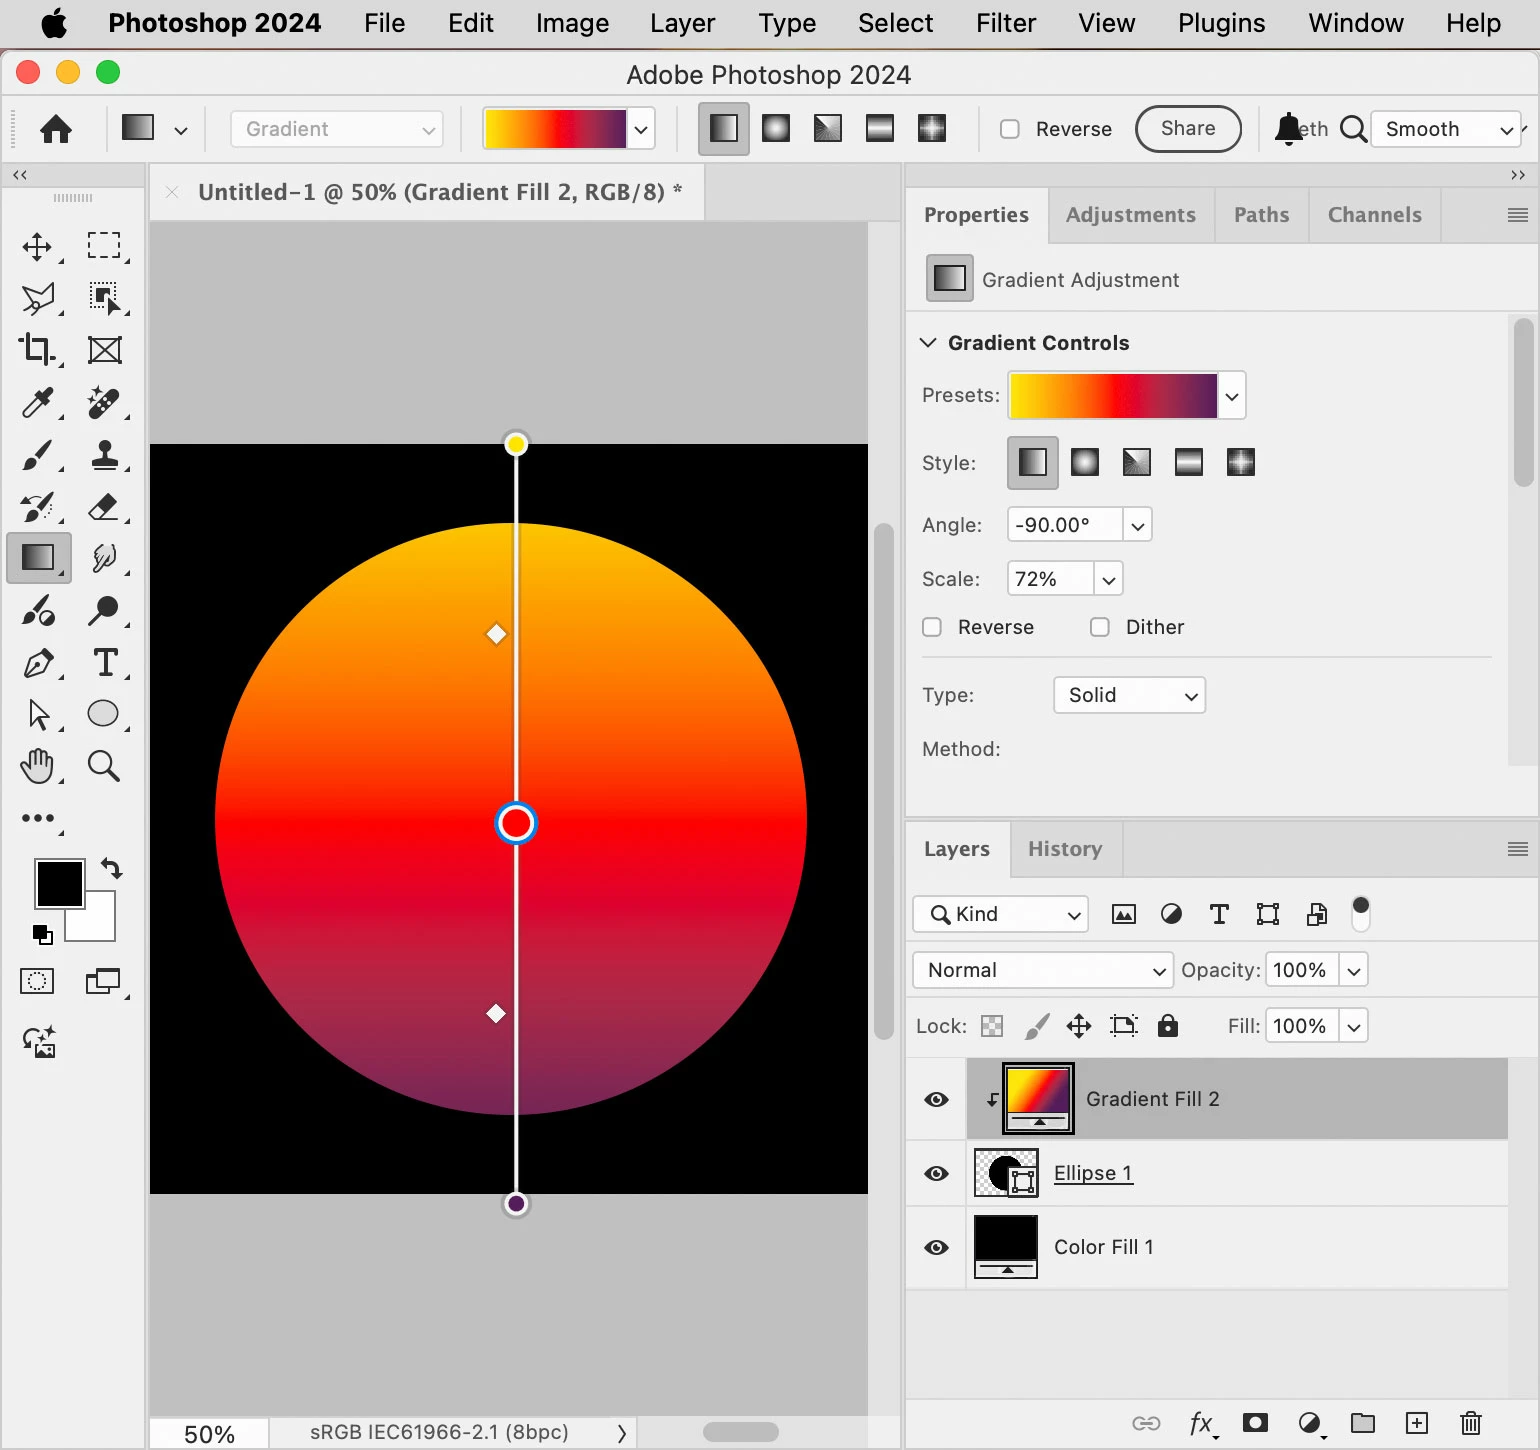Select radial gradient style in Properties panel
The width and height of the screenshot is (1540, 1450).
(x=1084, y=462)
